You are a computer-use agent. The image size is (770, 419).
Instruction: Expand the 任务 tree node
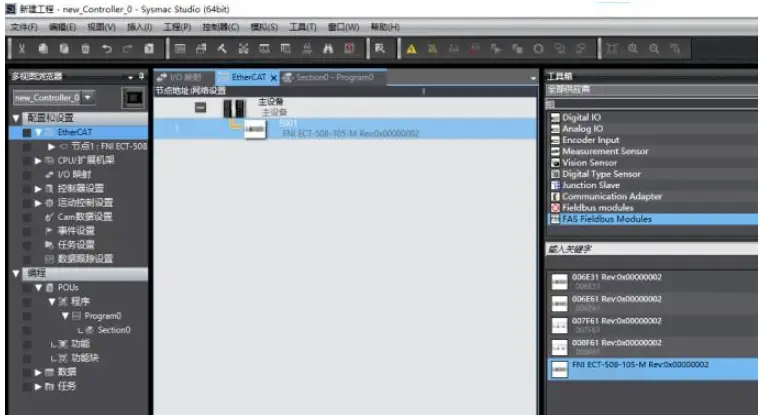(x=38, y=387)
